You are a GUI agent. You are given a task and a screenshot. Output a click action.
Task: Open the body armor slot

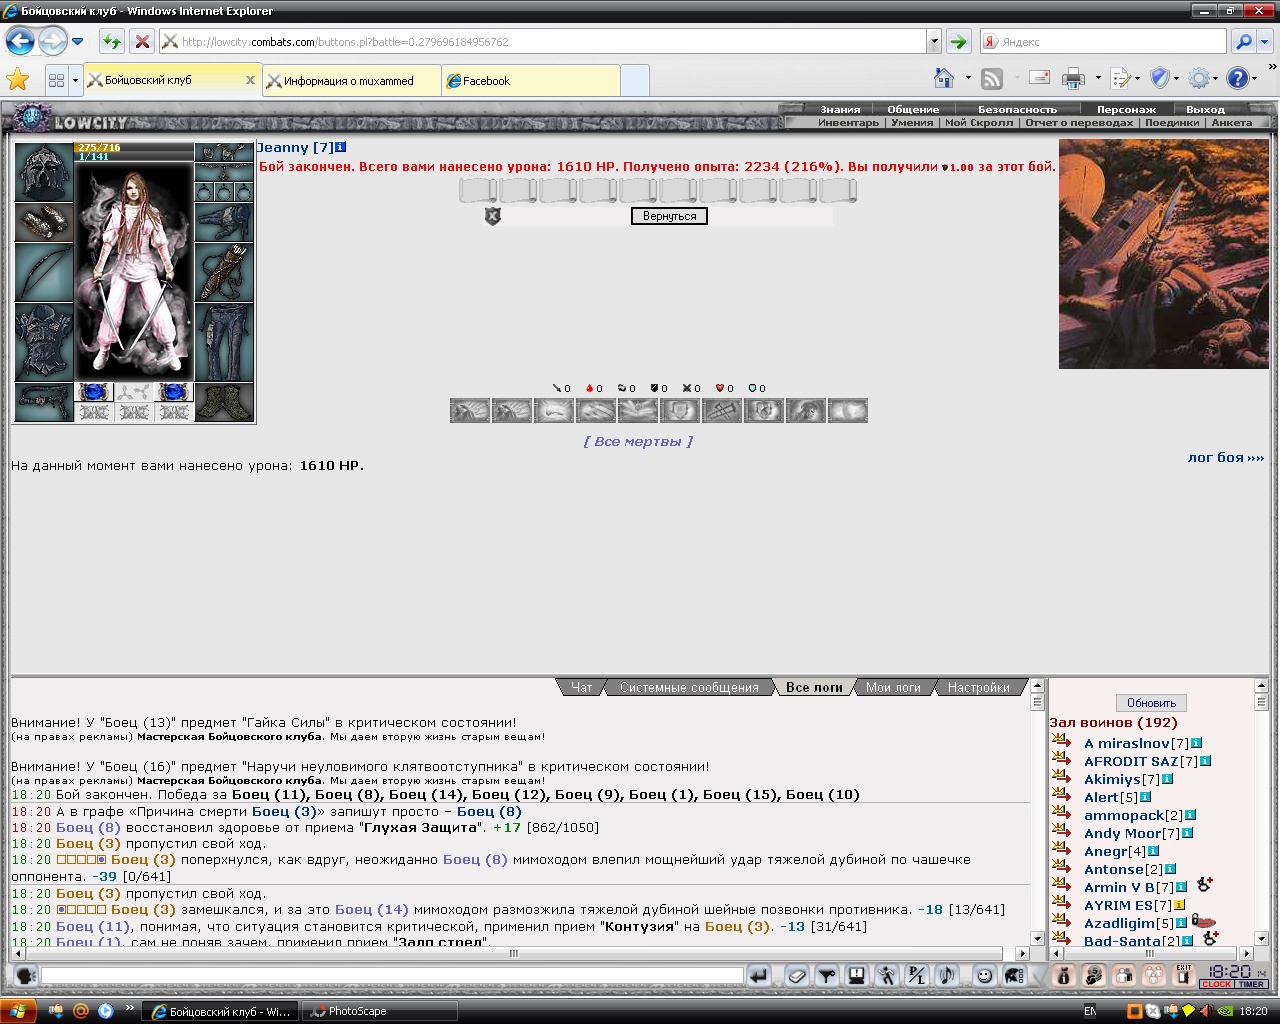[x=44, y=342]
